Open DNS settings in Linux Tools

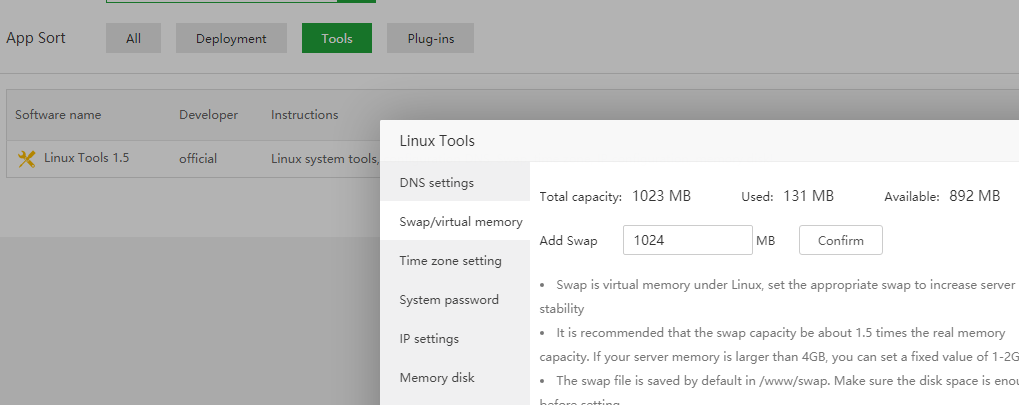click(437, 183)
